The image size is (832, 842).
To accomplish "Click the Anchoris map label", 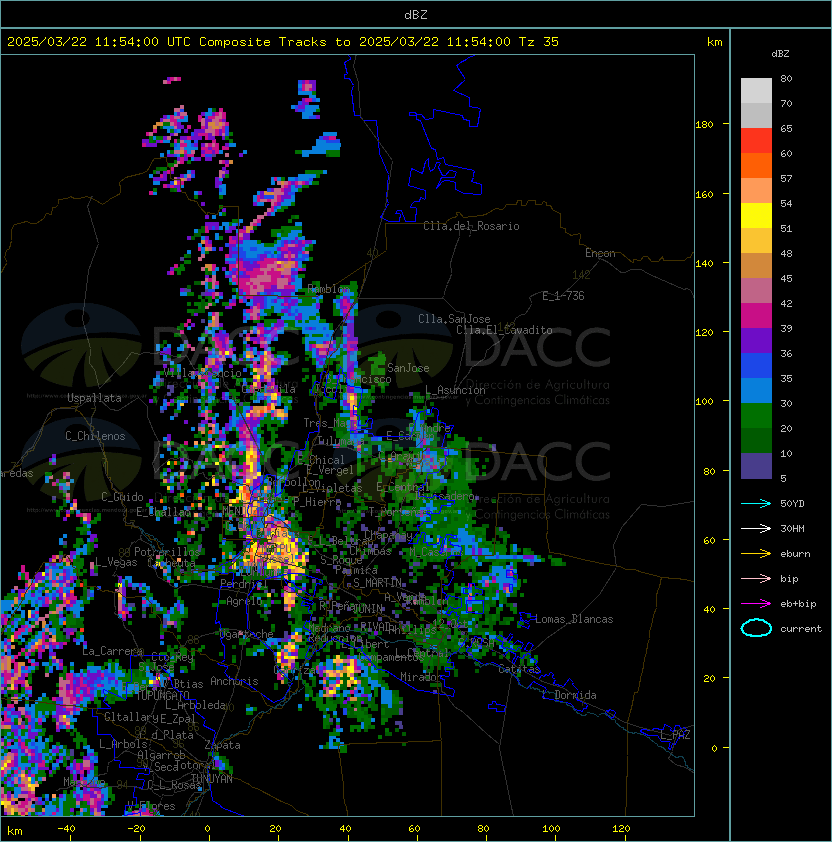I will click(x=234, y=681).
